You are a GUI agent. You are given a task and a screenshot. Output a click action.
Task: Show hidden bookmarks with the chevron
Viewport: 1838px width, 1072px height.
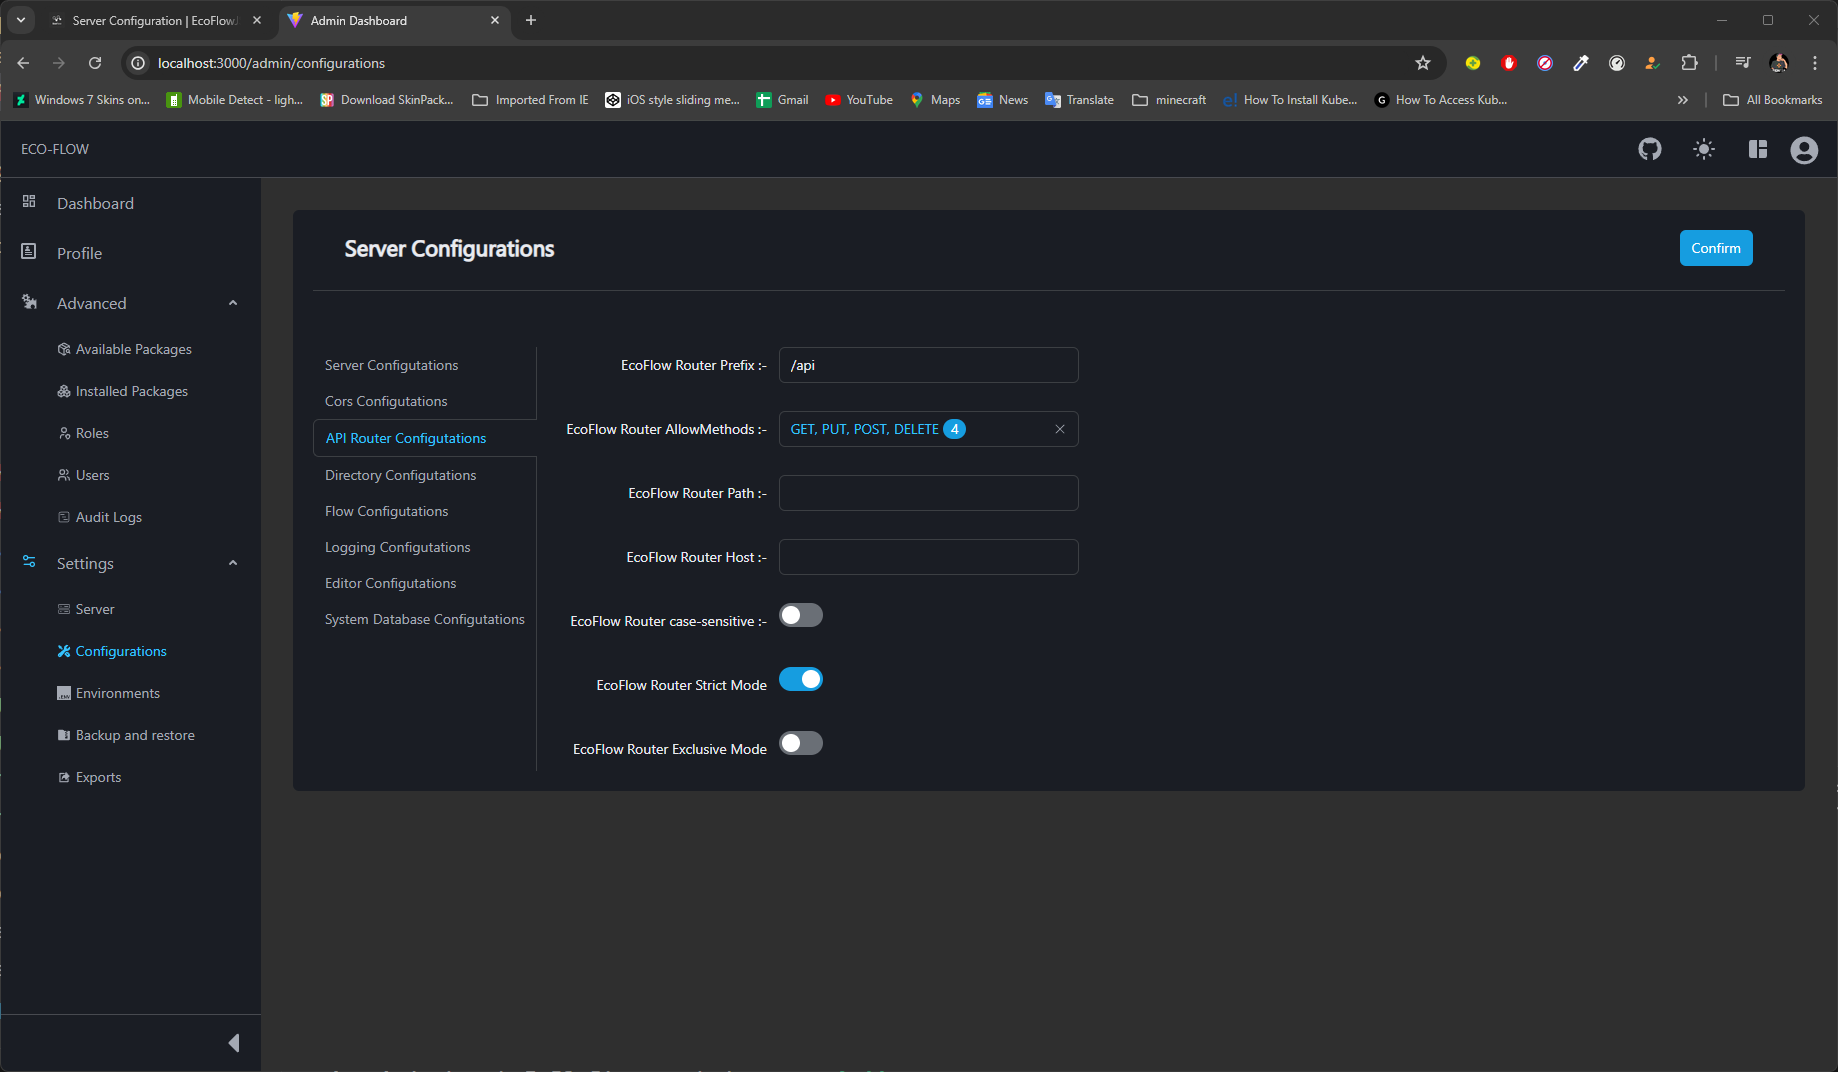tap(1683, 100)
